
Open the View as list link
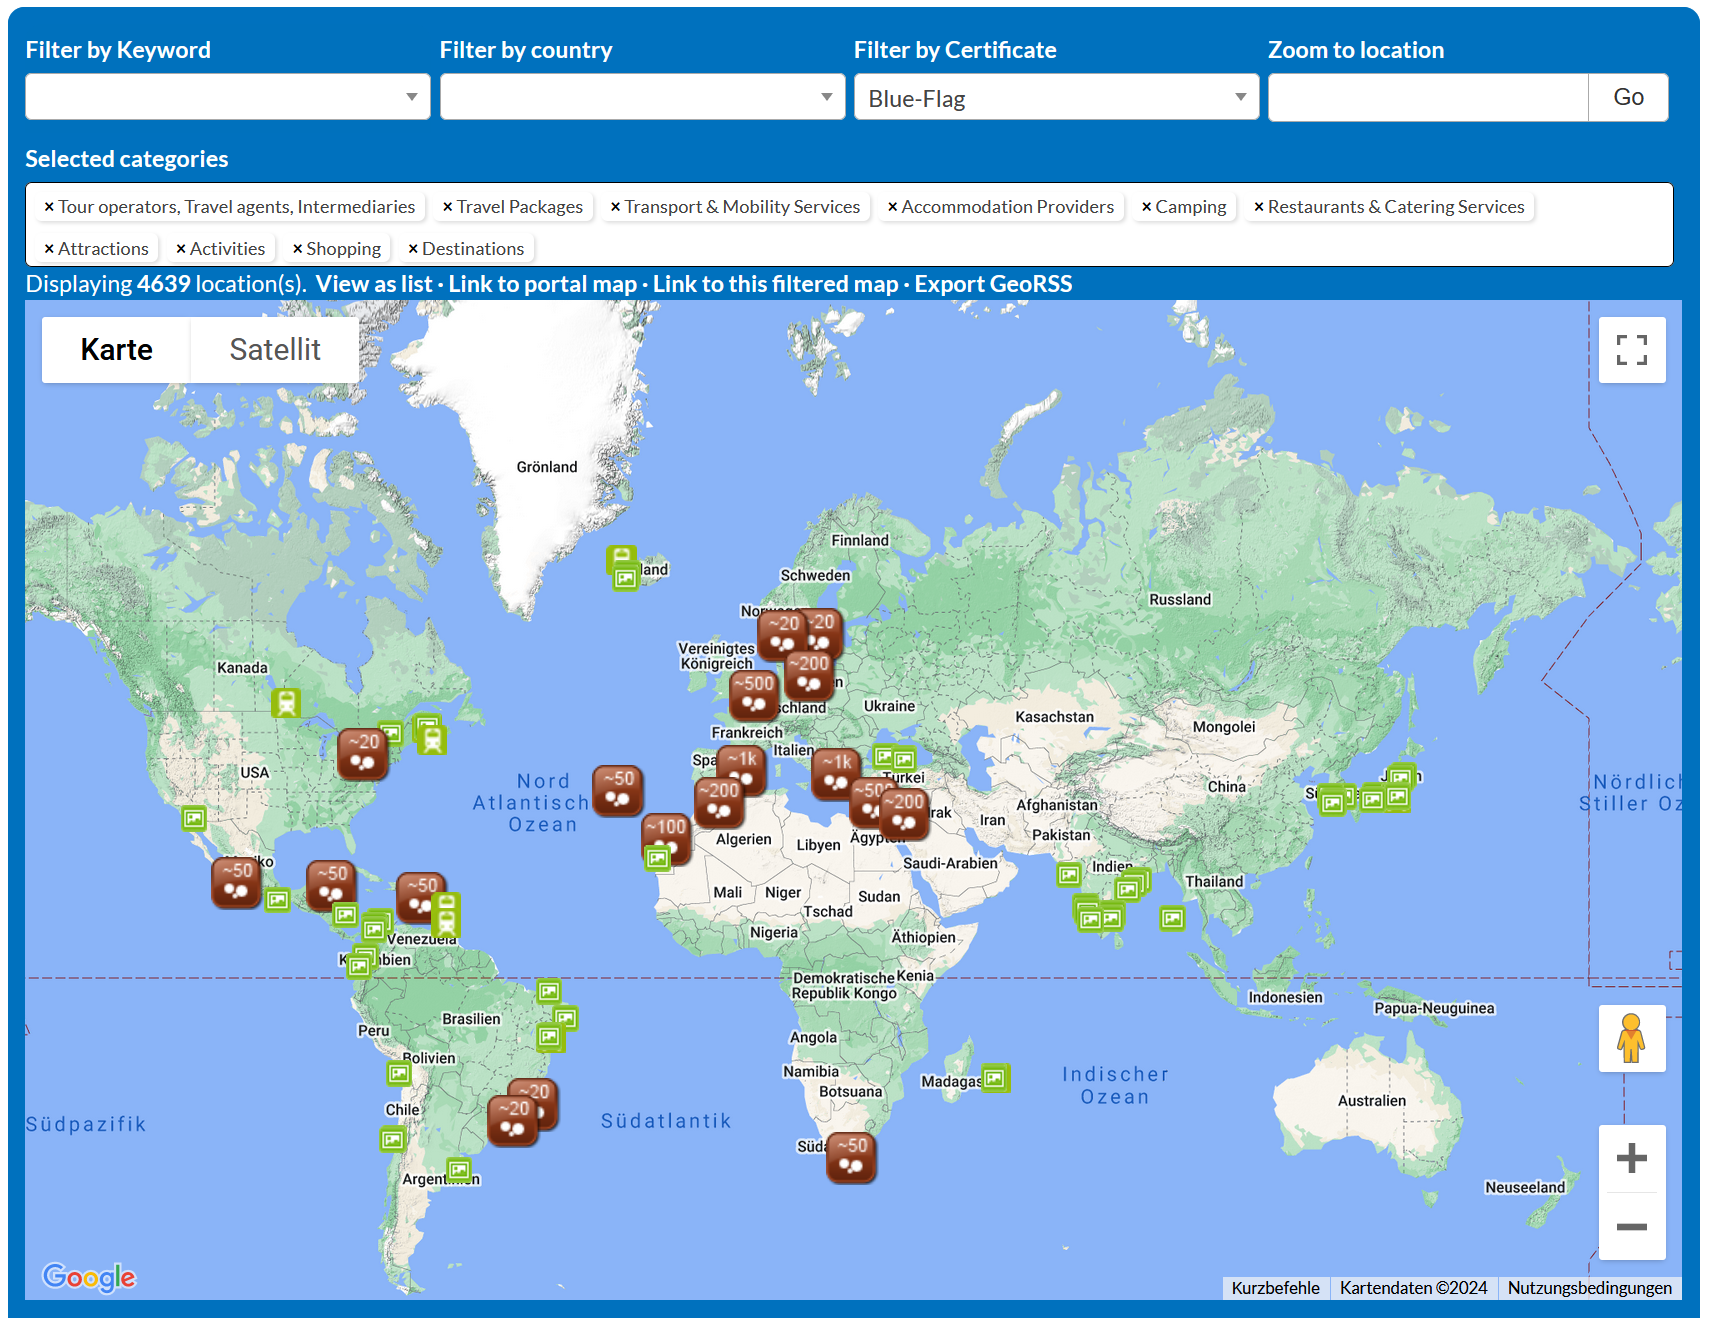(x=374, y=284)
